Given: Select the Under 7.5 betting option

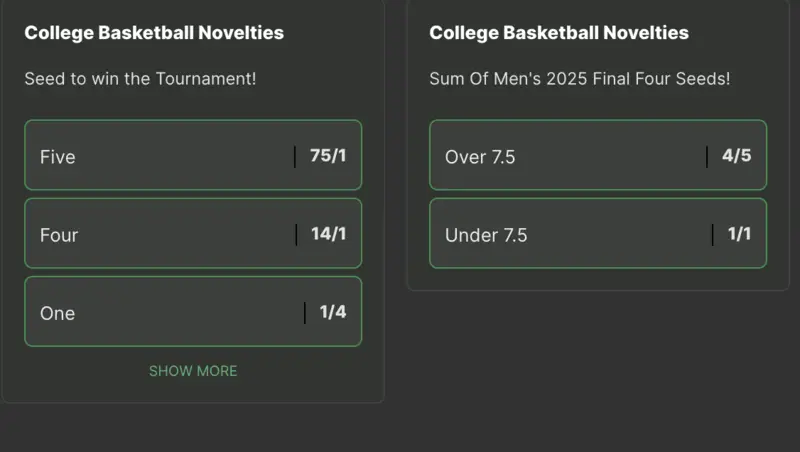Looking at the screenshot, I should click(x=597, y=234).
